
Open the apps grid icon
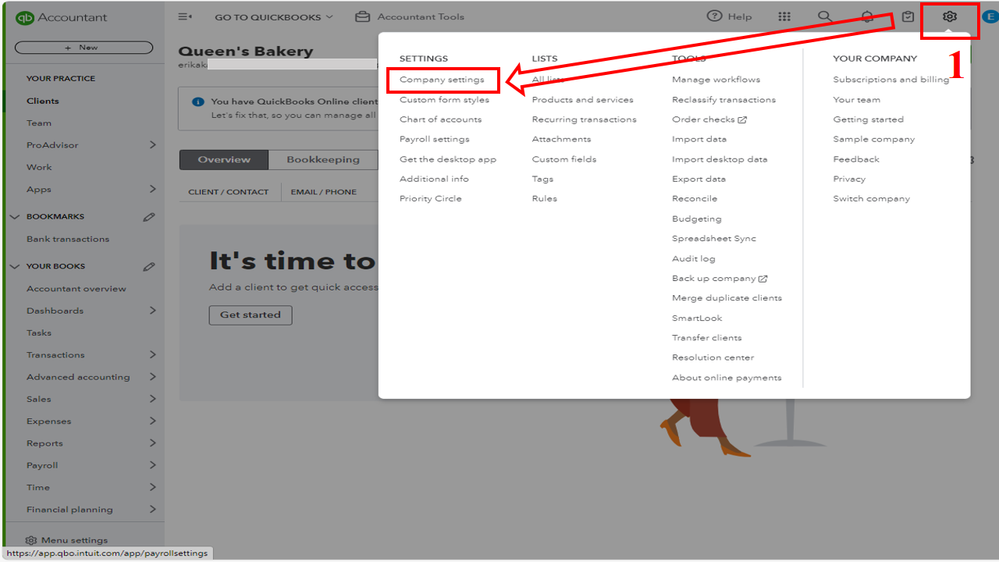click(x=784, y=17)
